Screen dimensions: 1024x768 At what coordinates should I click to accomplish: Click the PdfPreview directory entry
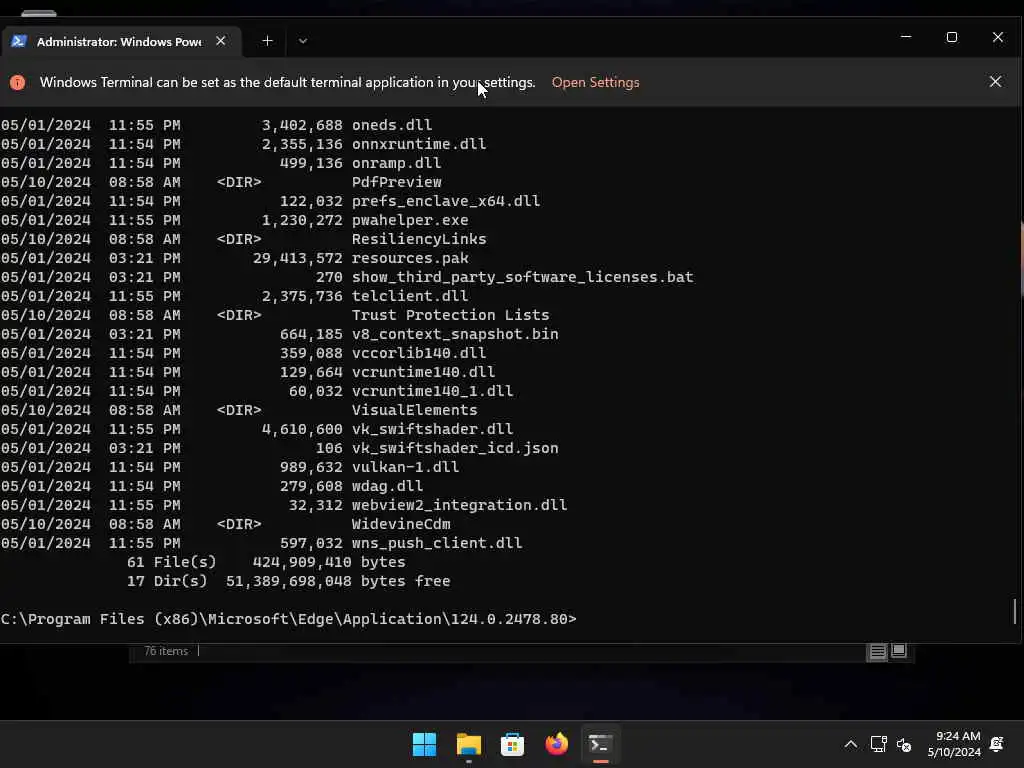pos(396,182)
